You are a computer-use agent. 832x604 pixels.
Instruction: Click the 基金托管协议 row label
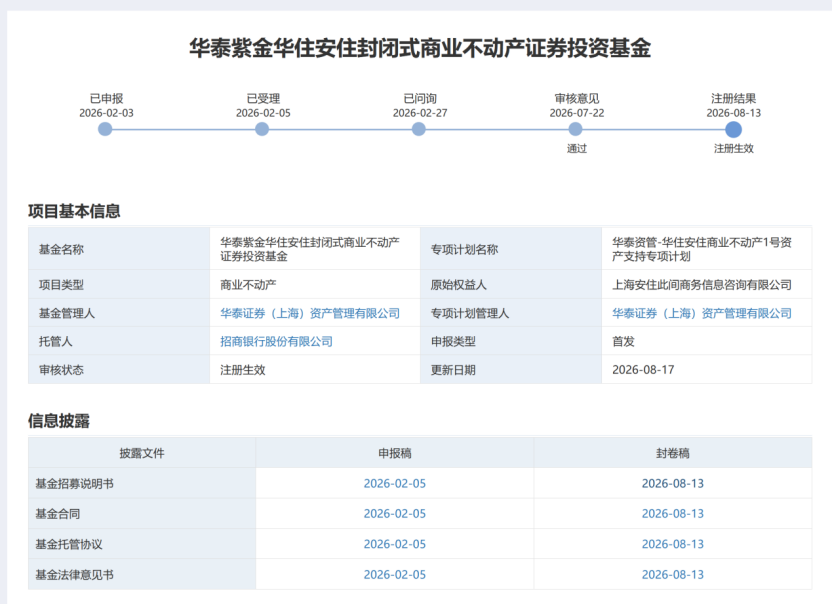[x=69, y=544]
